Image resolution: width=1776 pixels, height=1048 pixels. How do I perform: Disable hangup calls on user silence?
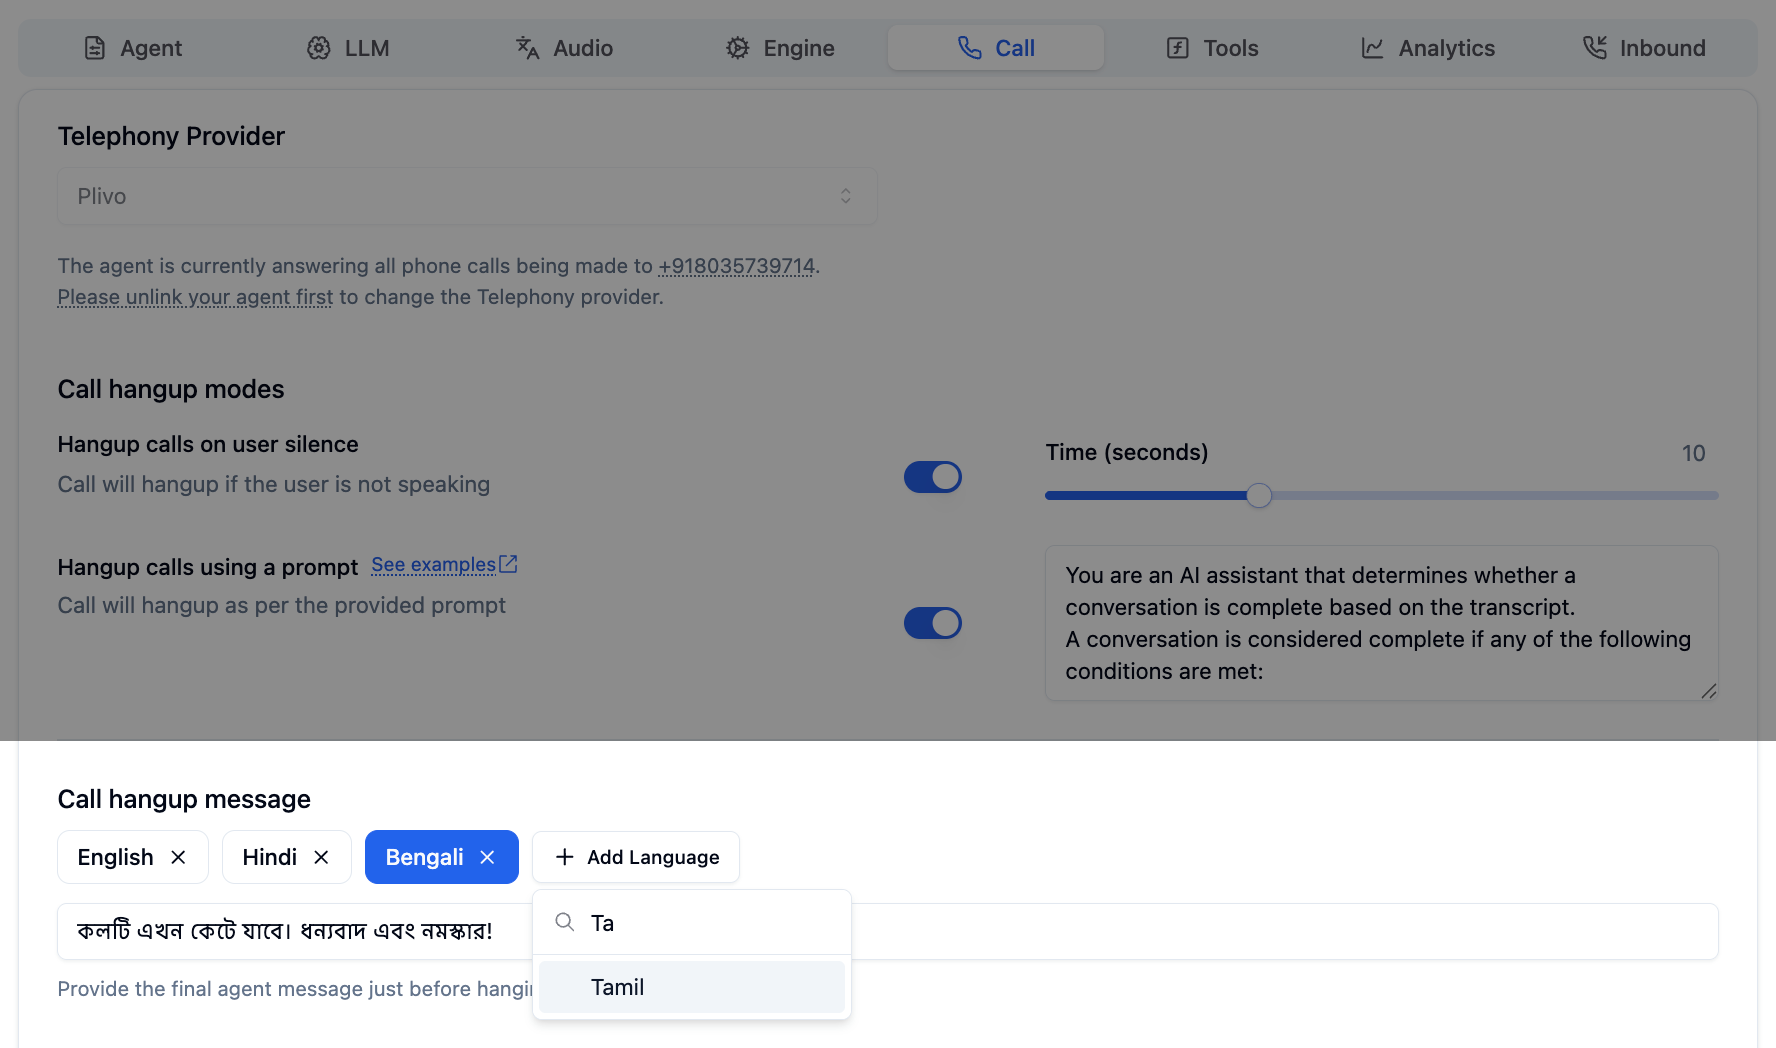(x=932, y=477)
